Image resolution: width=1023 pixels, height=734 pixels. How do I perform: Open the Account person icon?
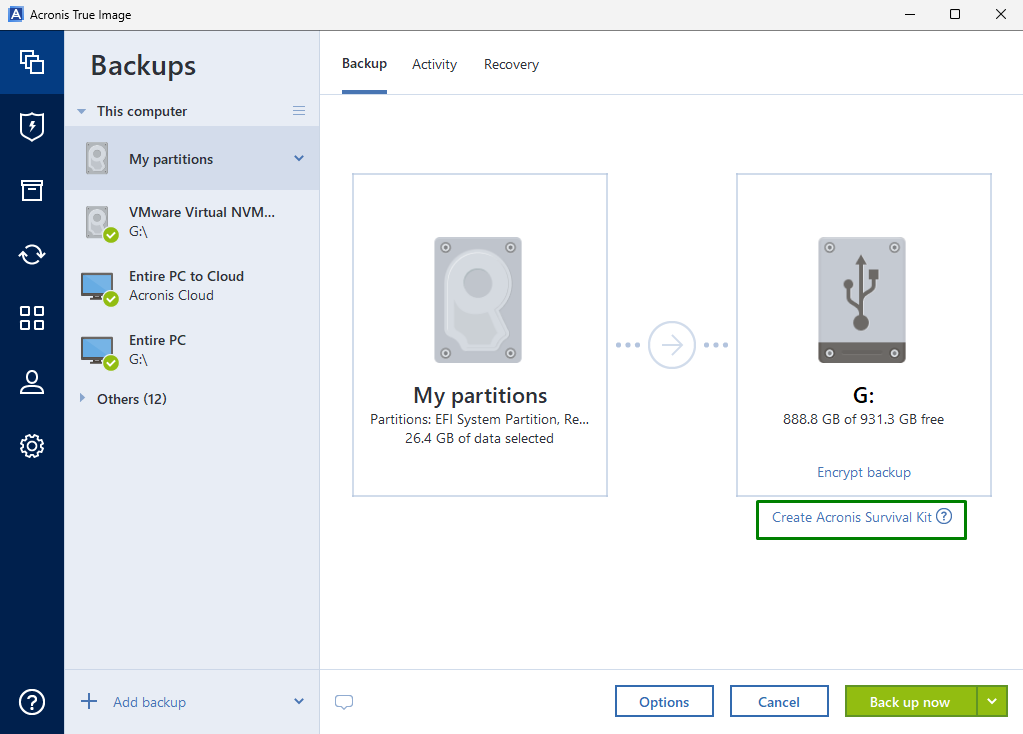(x=32, y=382)
